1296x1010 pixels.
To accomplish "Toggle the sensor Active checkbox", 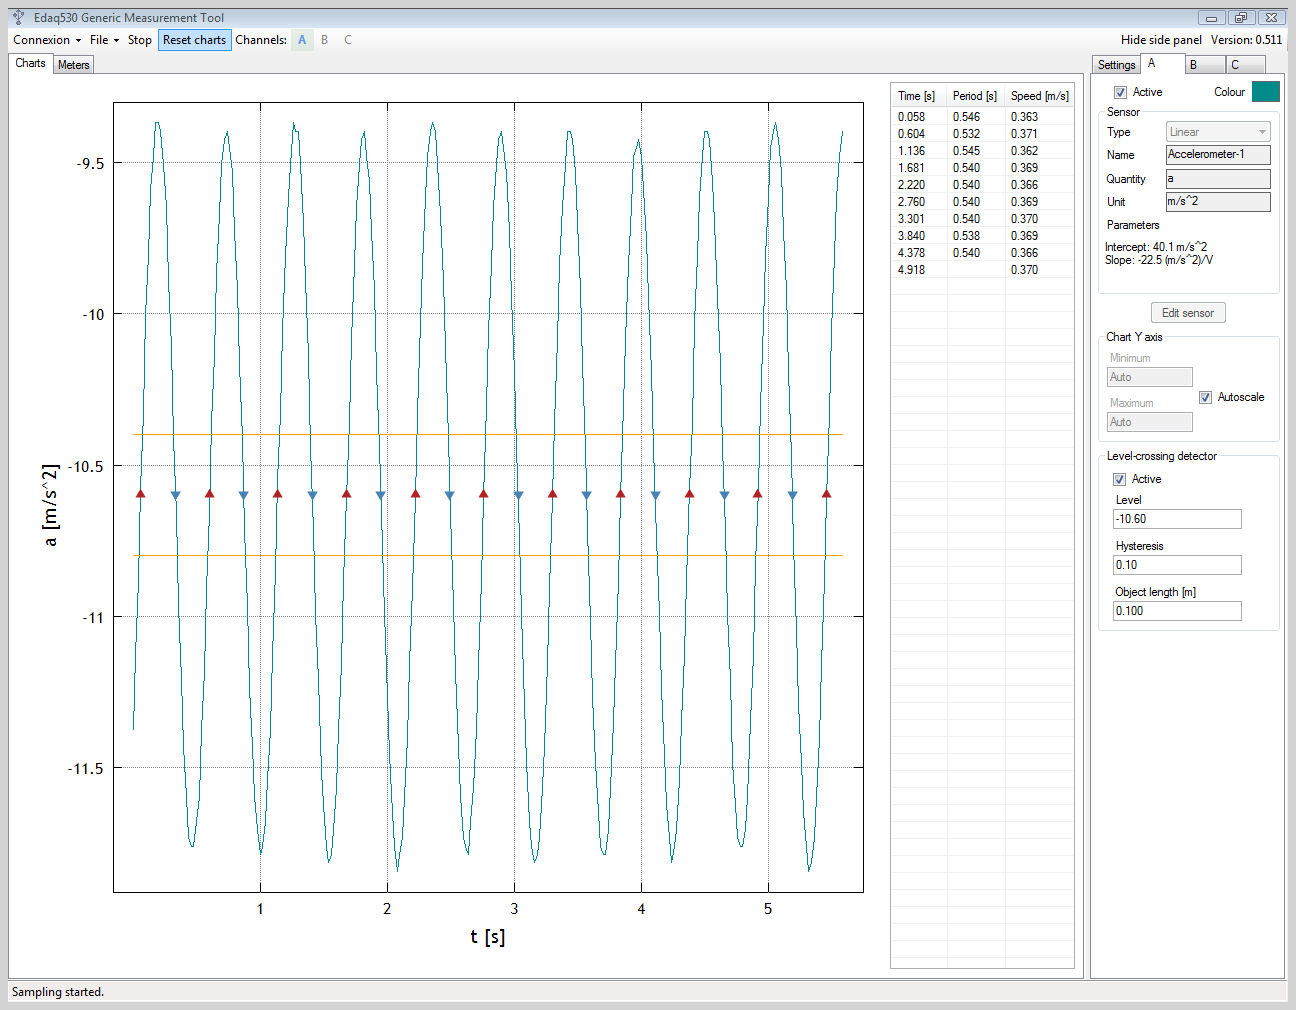I will [x=1120, y=92].
